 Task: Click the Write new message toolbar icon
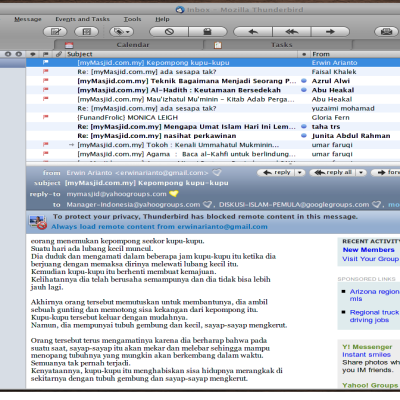pyautogui.click(x=55, y=32)
